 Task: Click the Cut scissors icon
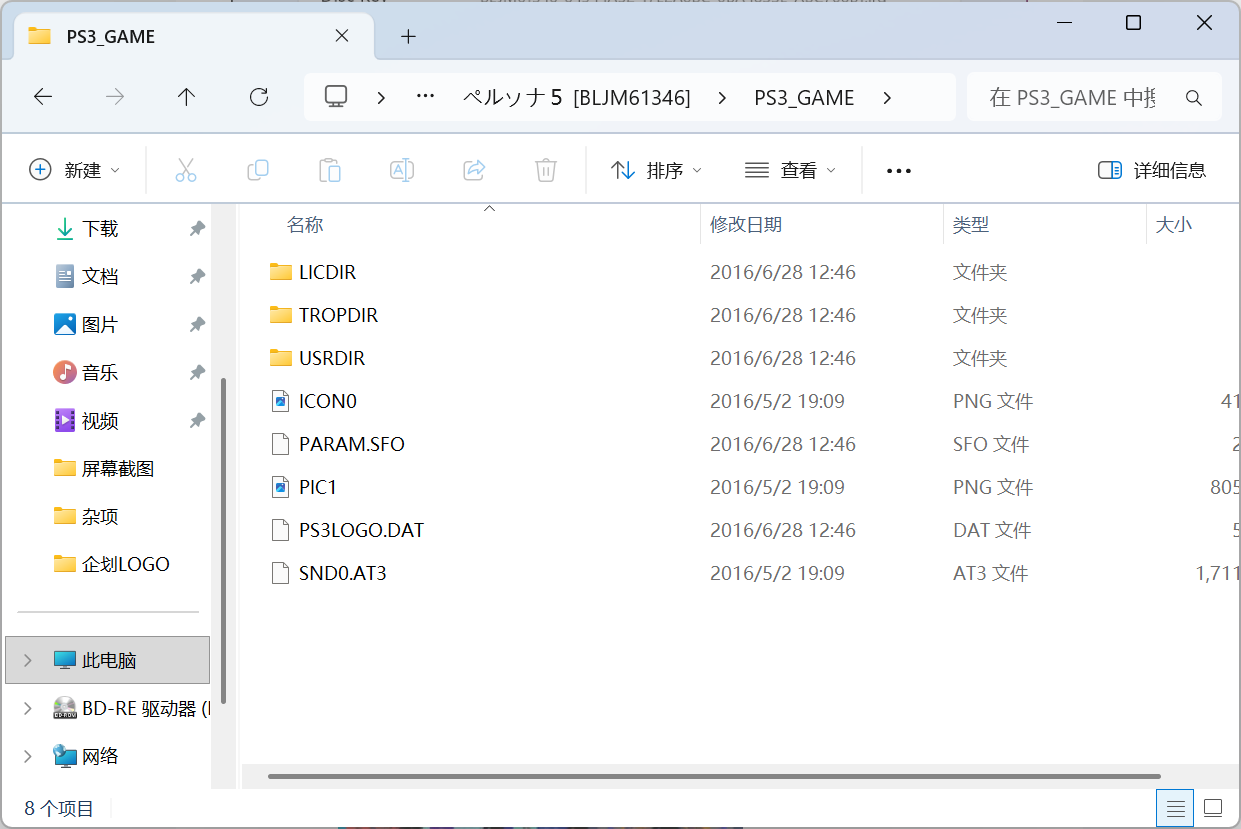186,170
